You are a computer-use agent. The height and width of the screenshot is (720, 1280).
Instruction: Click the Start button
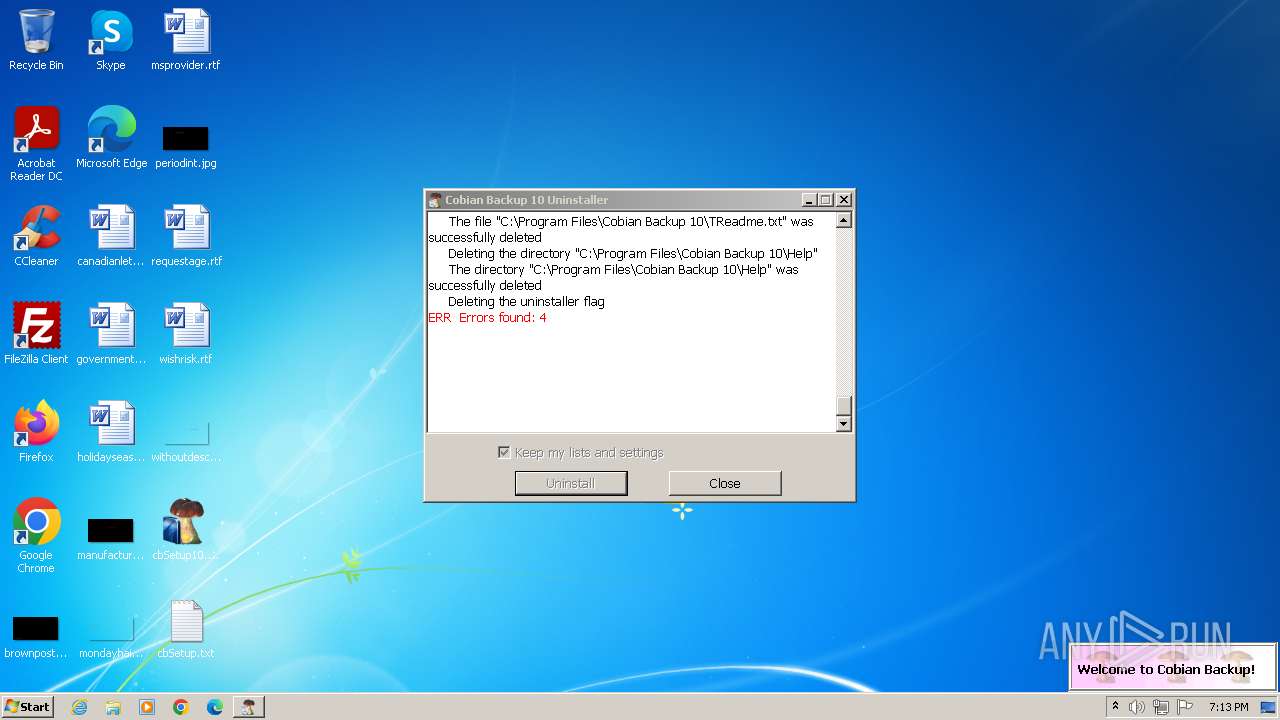click(x=27, y=707)
